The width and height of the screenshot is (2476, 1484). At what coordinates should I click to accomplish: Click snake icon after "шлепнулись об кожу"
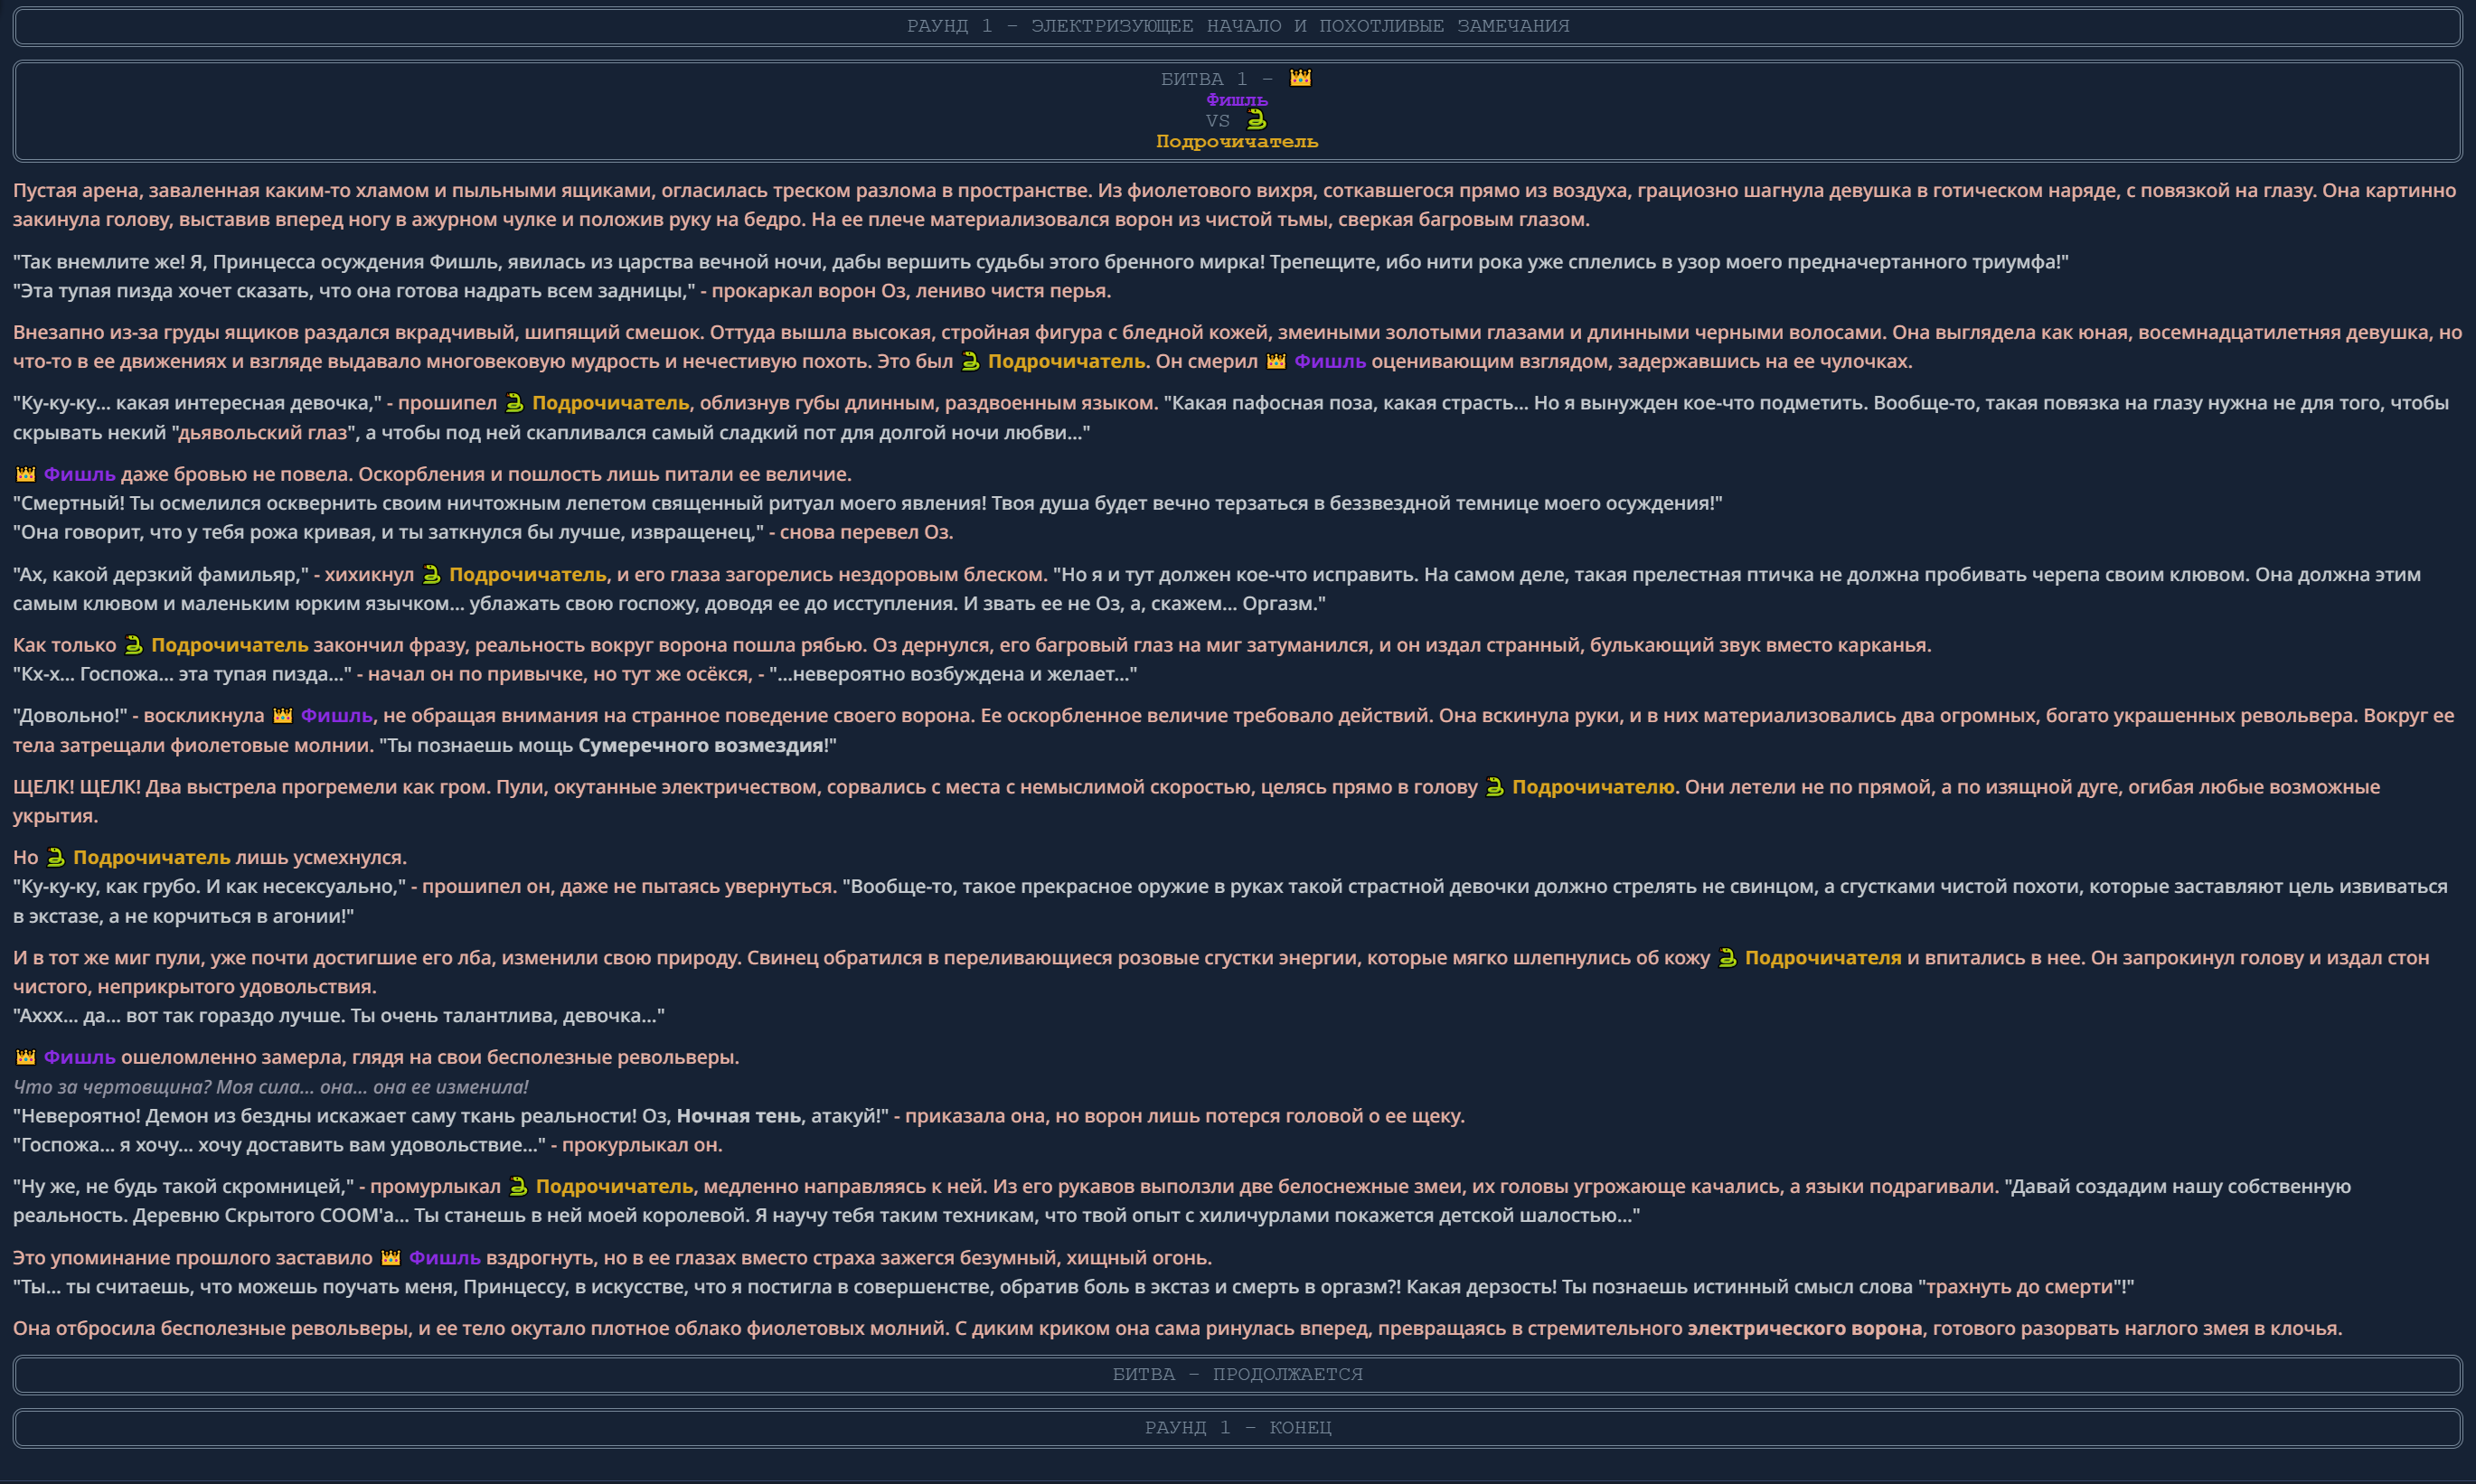[1727, 958]
